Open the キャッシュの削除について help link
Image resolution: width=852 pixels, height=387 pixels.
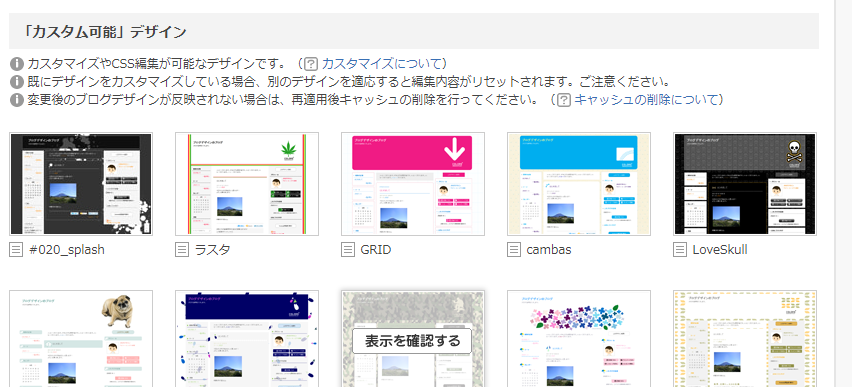coord(646,100)
